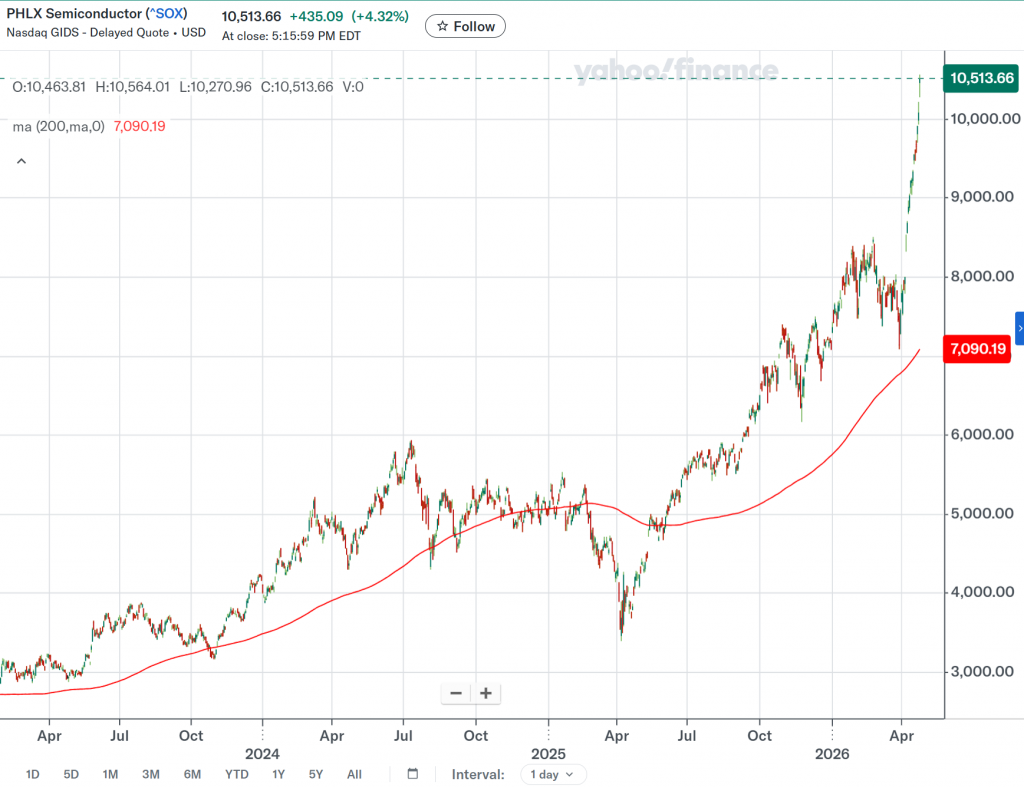The width and height of the screenshot is (1024, 788).
Task: Switch chart to the 1M range
Action: pyautogui.click(x=110, y=774)
